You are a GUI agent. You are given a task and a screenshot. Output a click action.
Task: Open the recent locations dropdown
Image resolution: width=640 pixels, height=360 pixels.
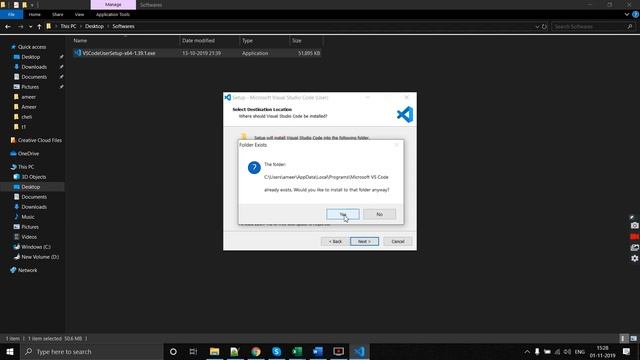[x=31, y=27]
